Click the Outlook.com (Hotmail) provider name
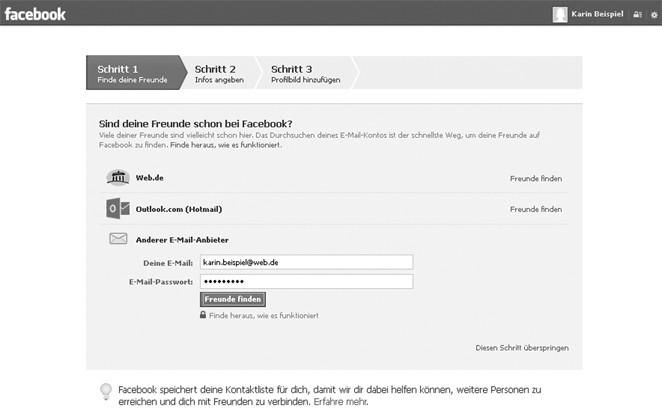The width and height of the screenshot is (662, 411). 179,209
